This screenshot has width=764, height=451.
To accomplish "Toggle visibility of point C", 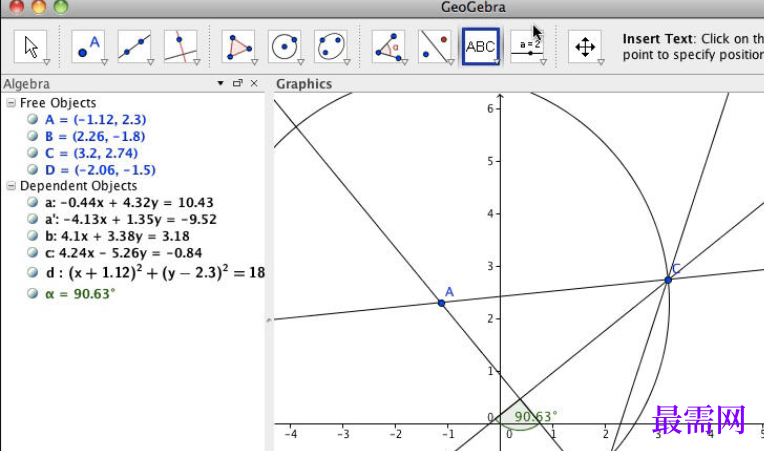I will coord(33,152).
